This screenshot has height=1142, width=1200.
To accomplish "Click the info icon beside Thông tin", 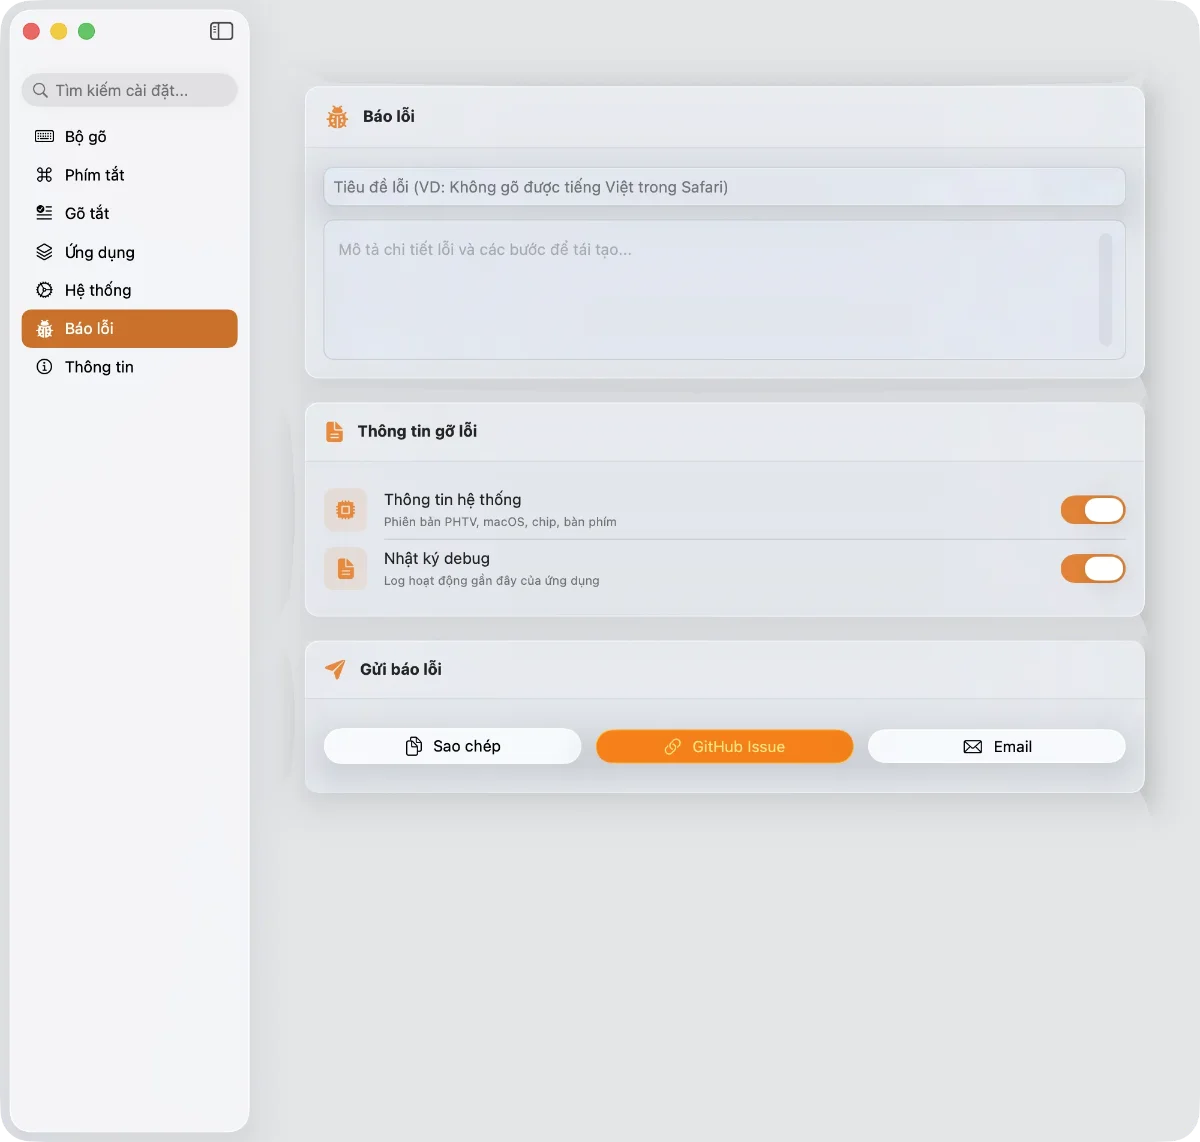I will click(44, 367).
